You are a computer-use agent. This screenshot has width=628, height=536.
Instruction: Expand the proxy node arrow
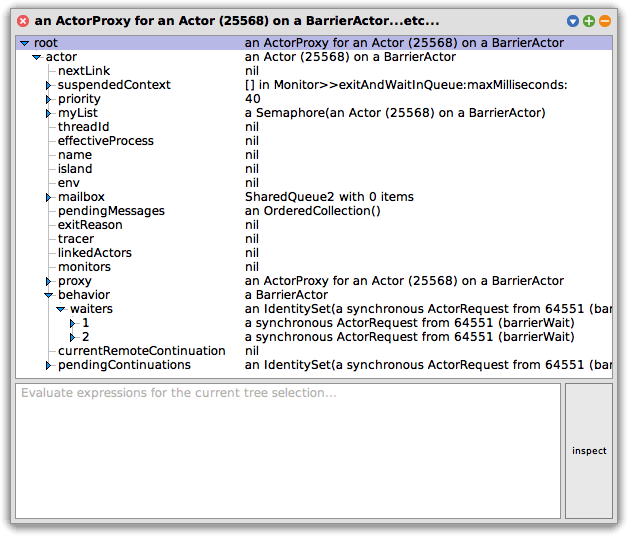click(48, 281)
